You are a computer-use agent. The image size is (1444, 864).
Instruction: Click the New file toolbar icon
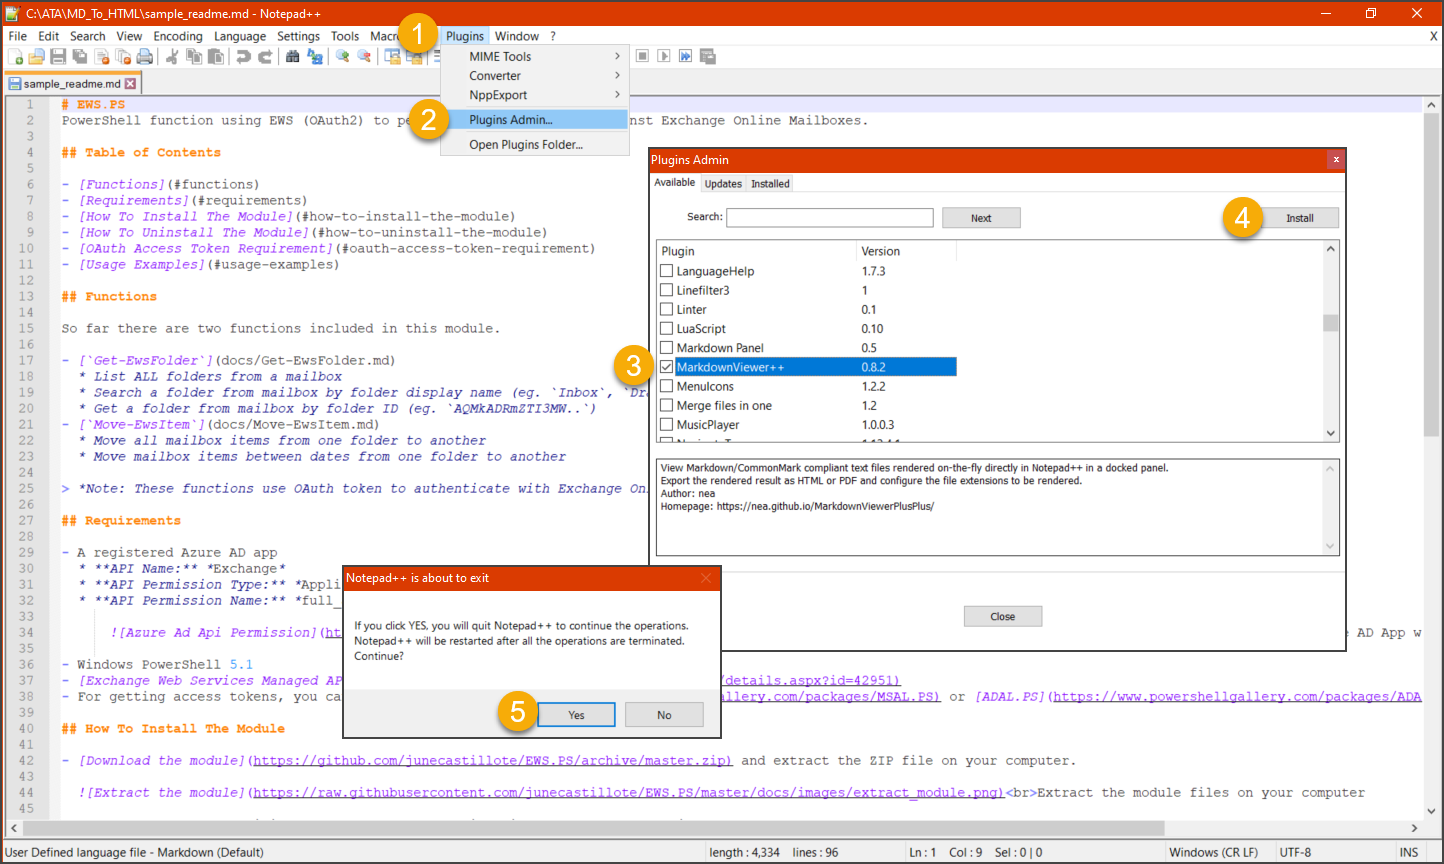pos(16,56)
